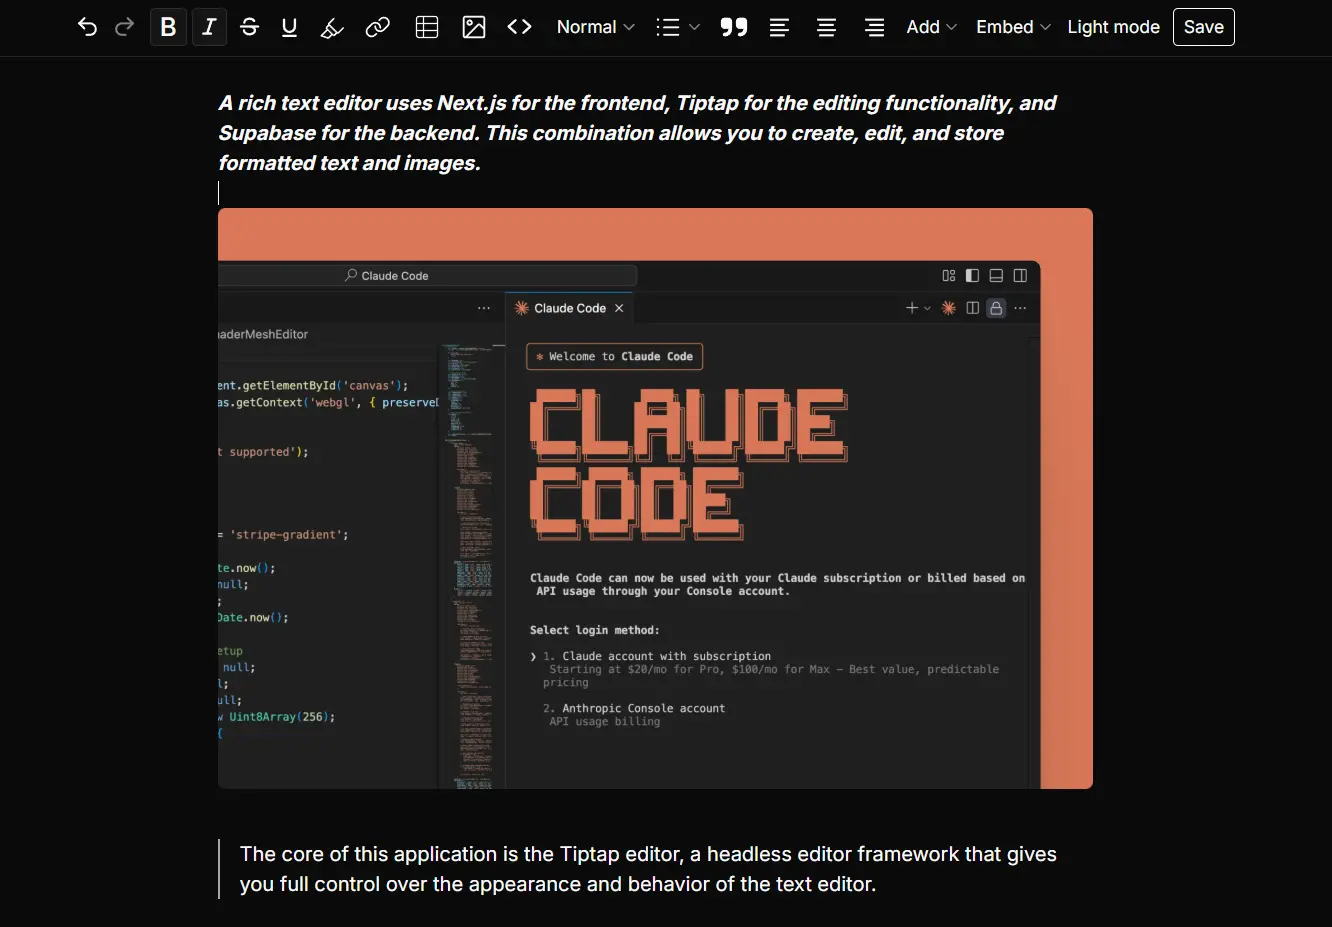Open the Normal text style dropdown
The height and width of the screenshot is (927, 1332).
coord(595,27)
